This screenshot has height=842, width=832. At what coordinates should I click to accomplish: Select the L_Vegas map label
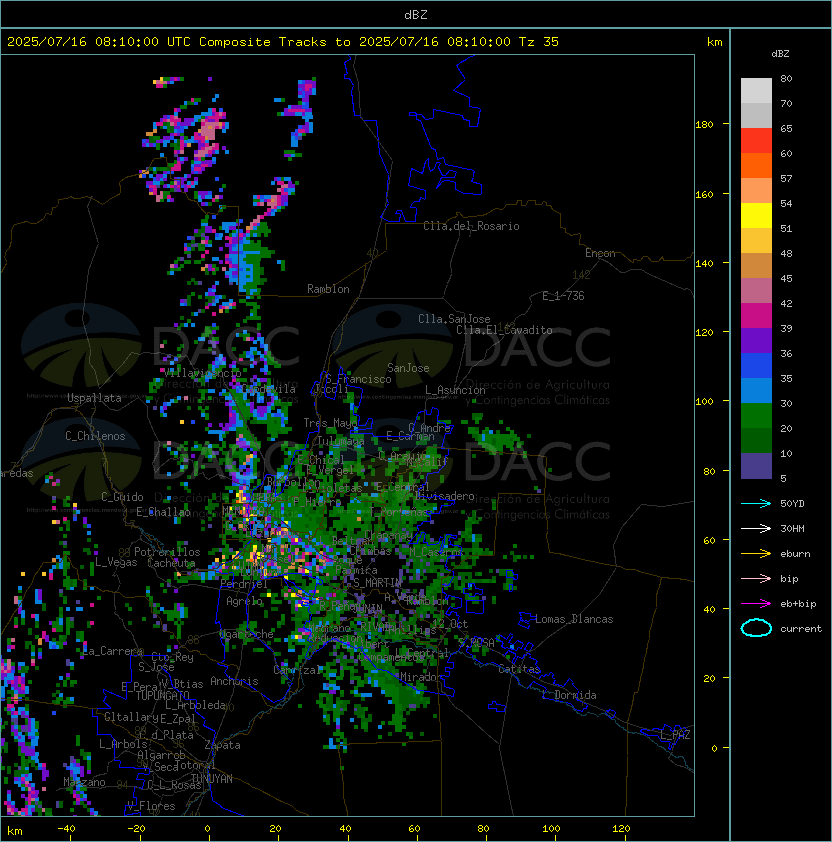[116, 562]
